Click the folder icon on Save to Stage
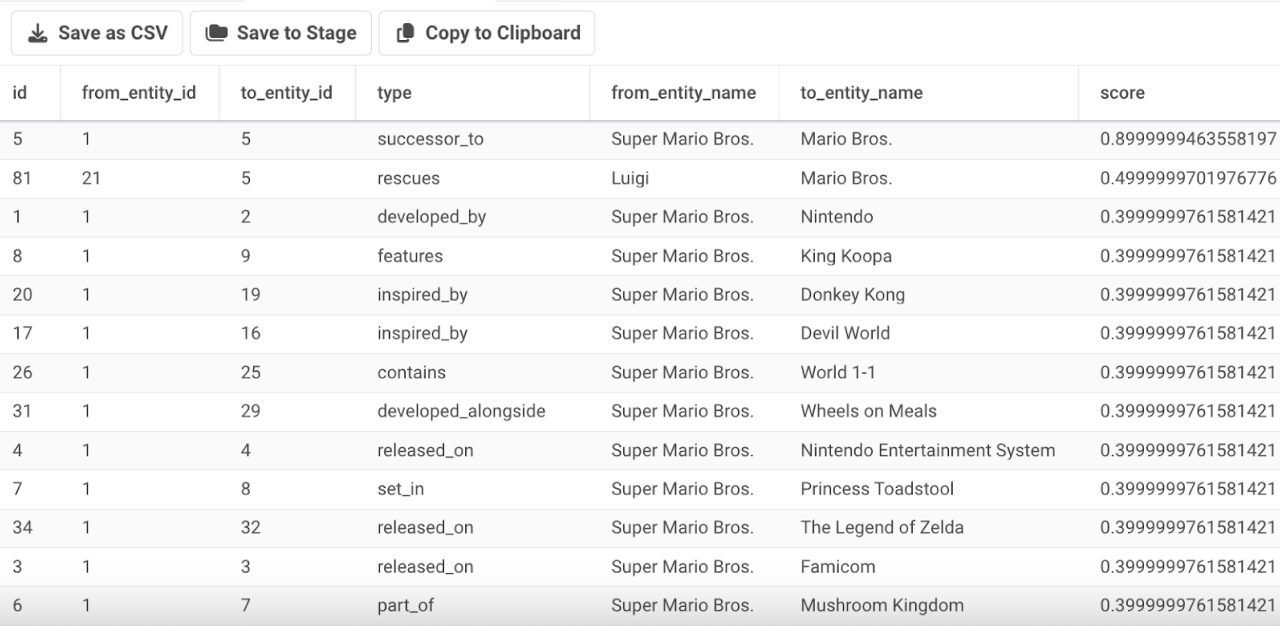1280x626 pixels. pyautogui.click(x=216, y=33)
